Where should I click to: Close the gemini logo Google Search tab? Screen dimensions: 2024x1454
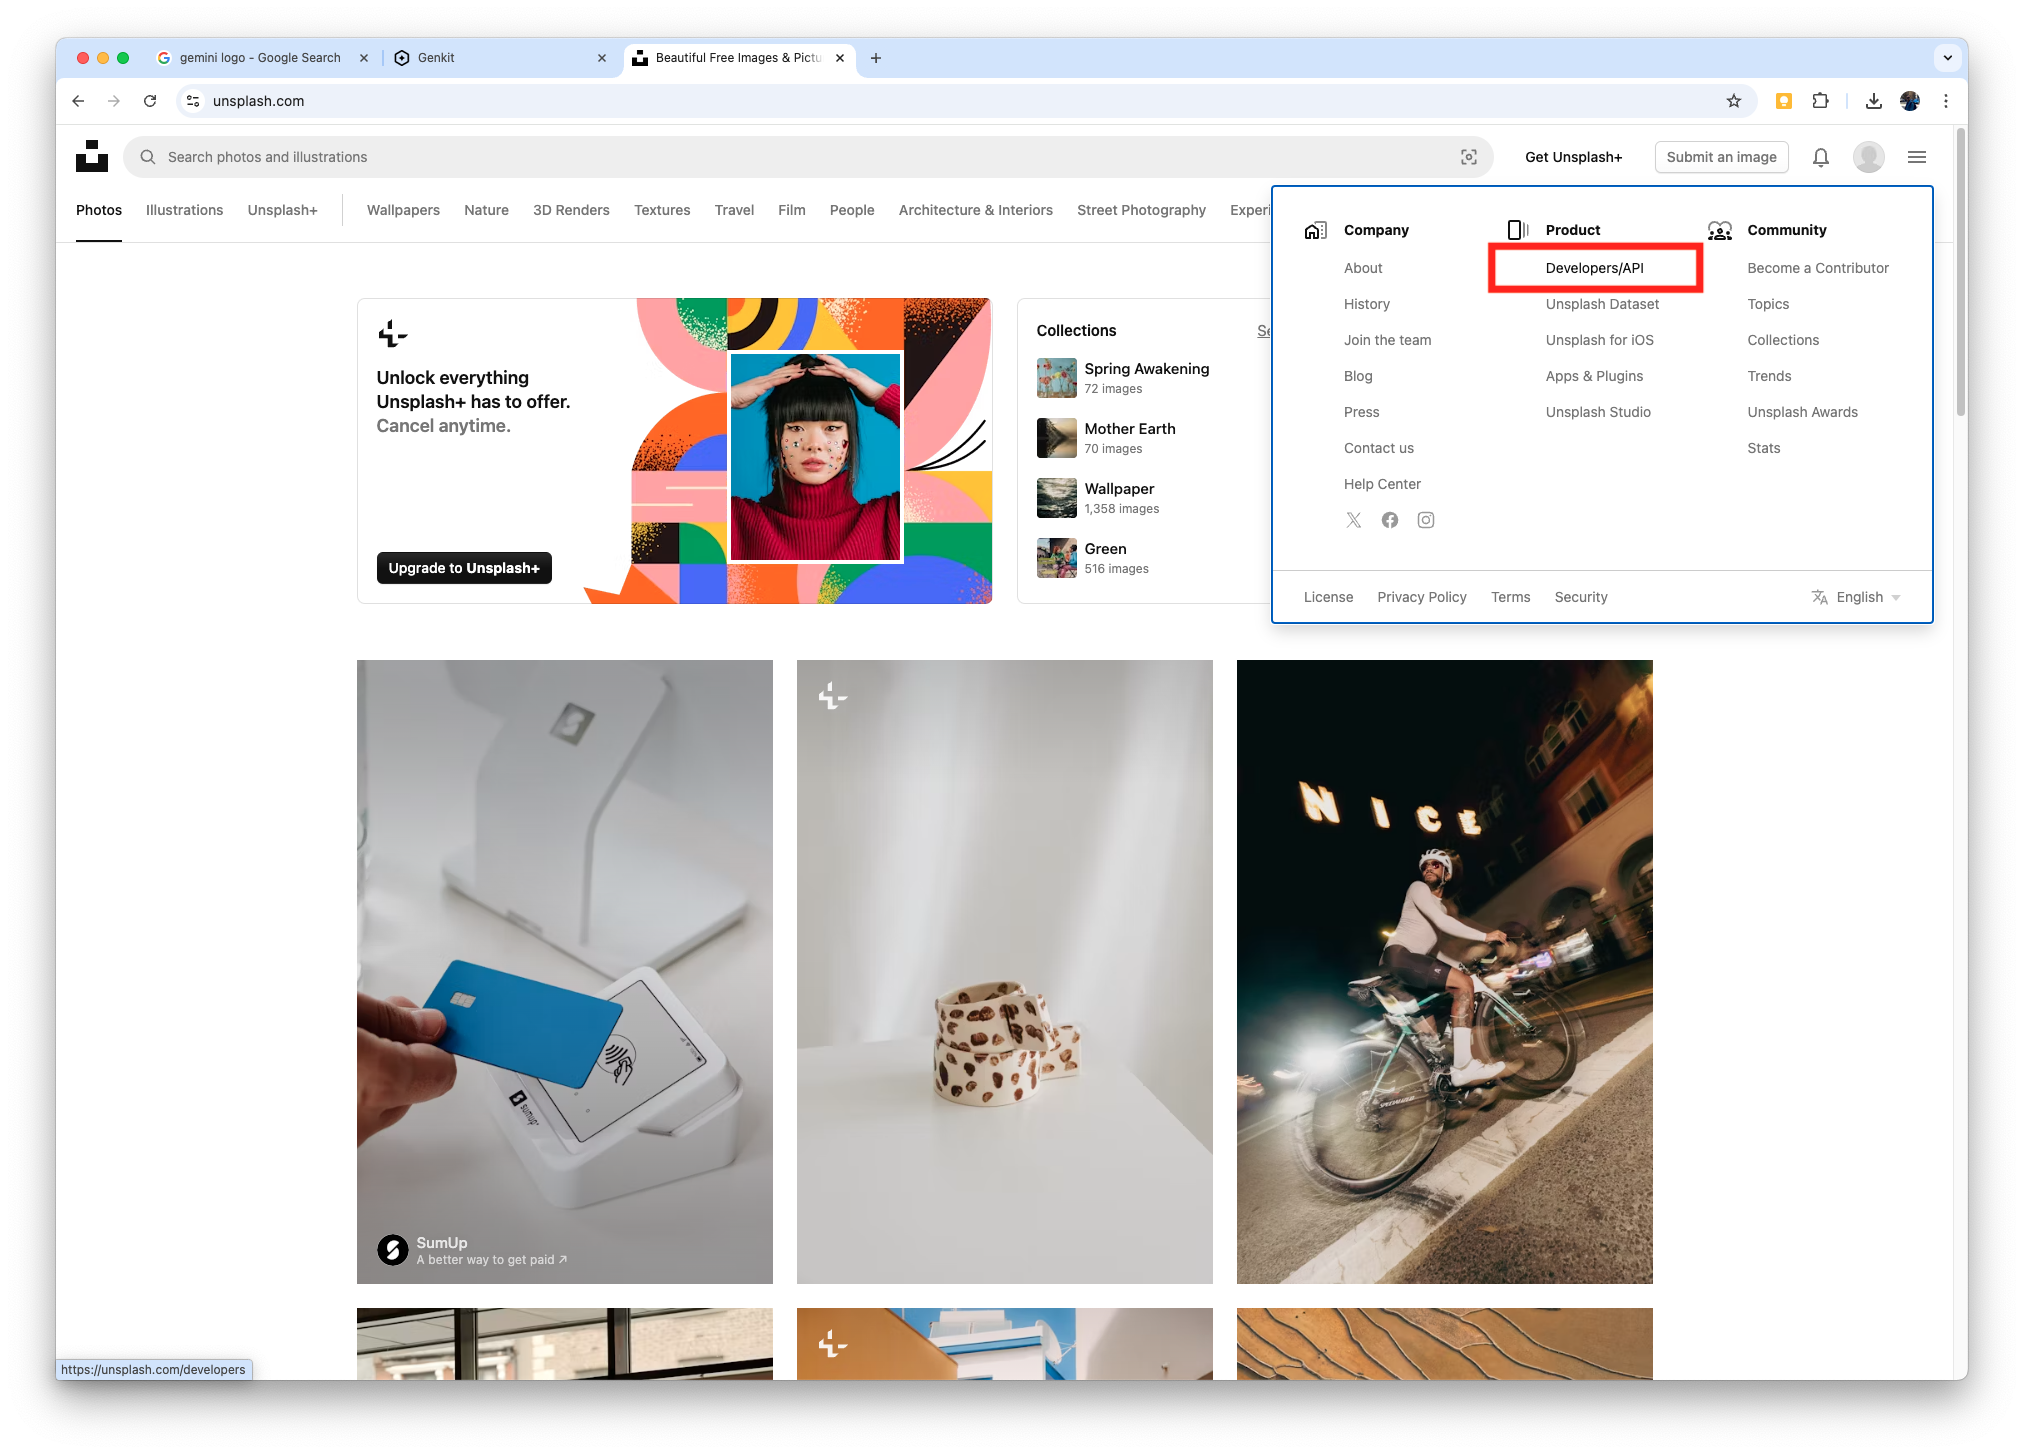[364, 58]
